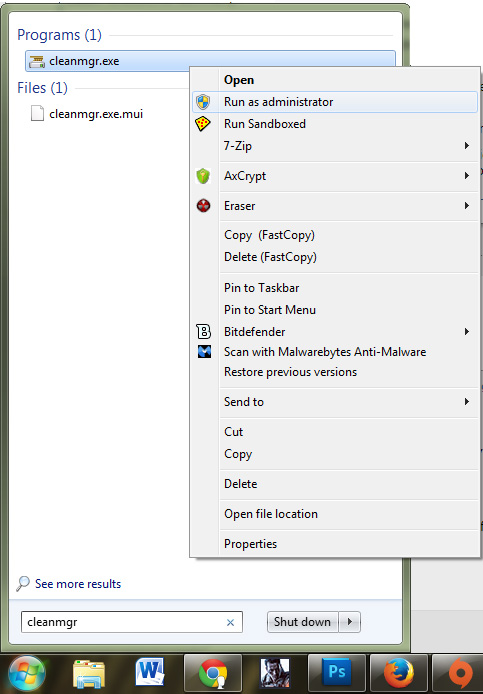Expand the 7-Zip submenu arrow
The width and height of the screenshot is (483, 694).
click(x=467, y=146)
